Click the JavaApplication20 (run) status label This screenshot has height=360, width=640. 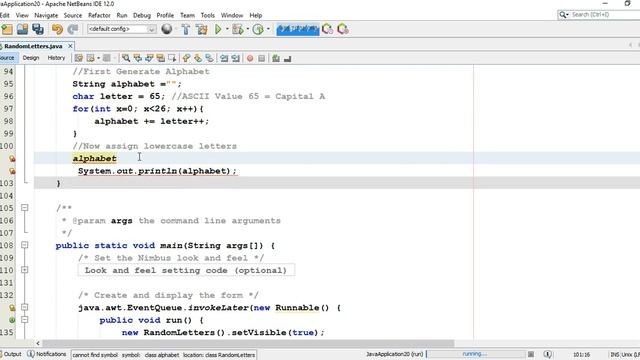(394, 354)
